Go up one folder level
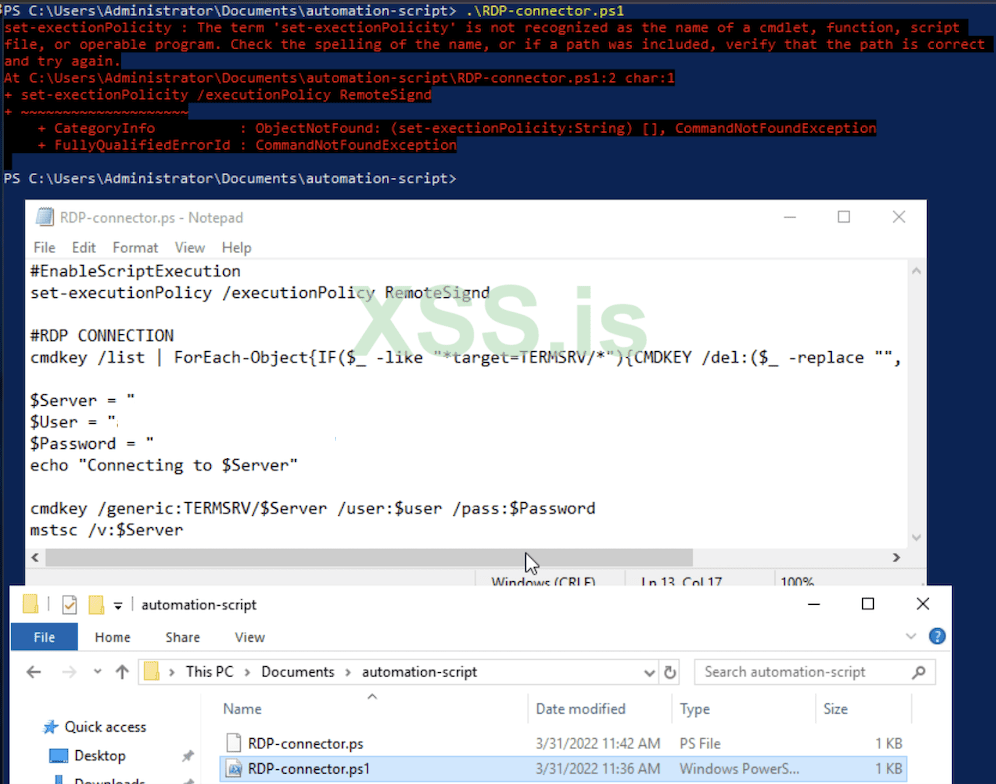 tap(122, 672)
